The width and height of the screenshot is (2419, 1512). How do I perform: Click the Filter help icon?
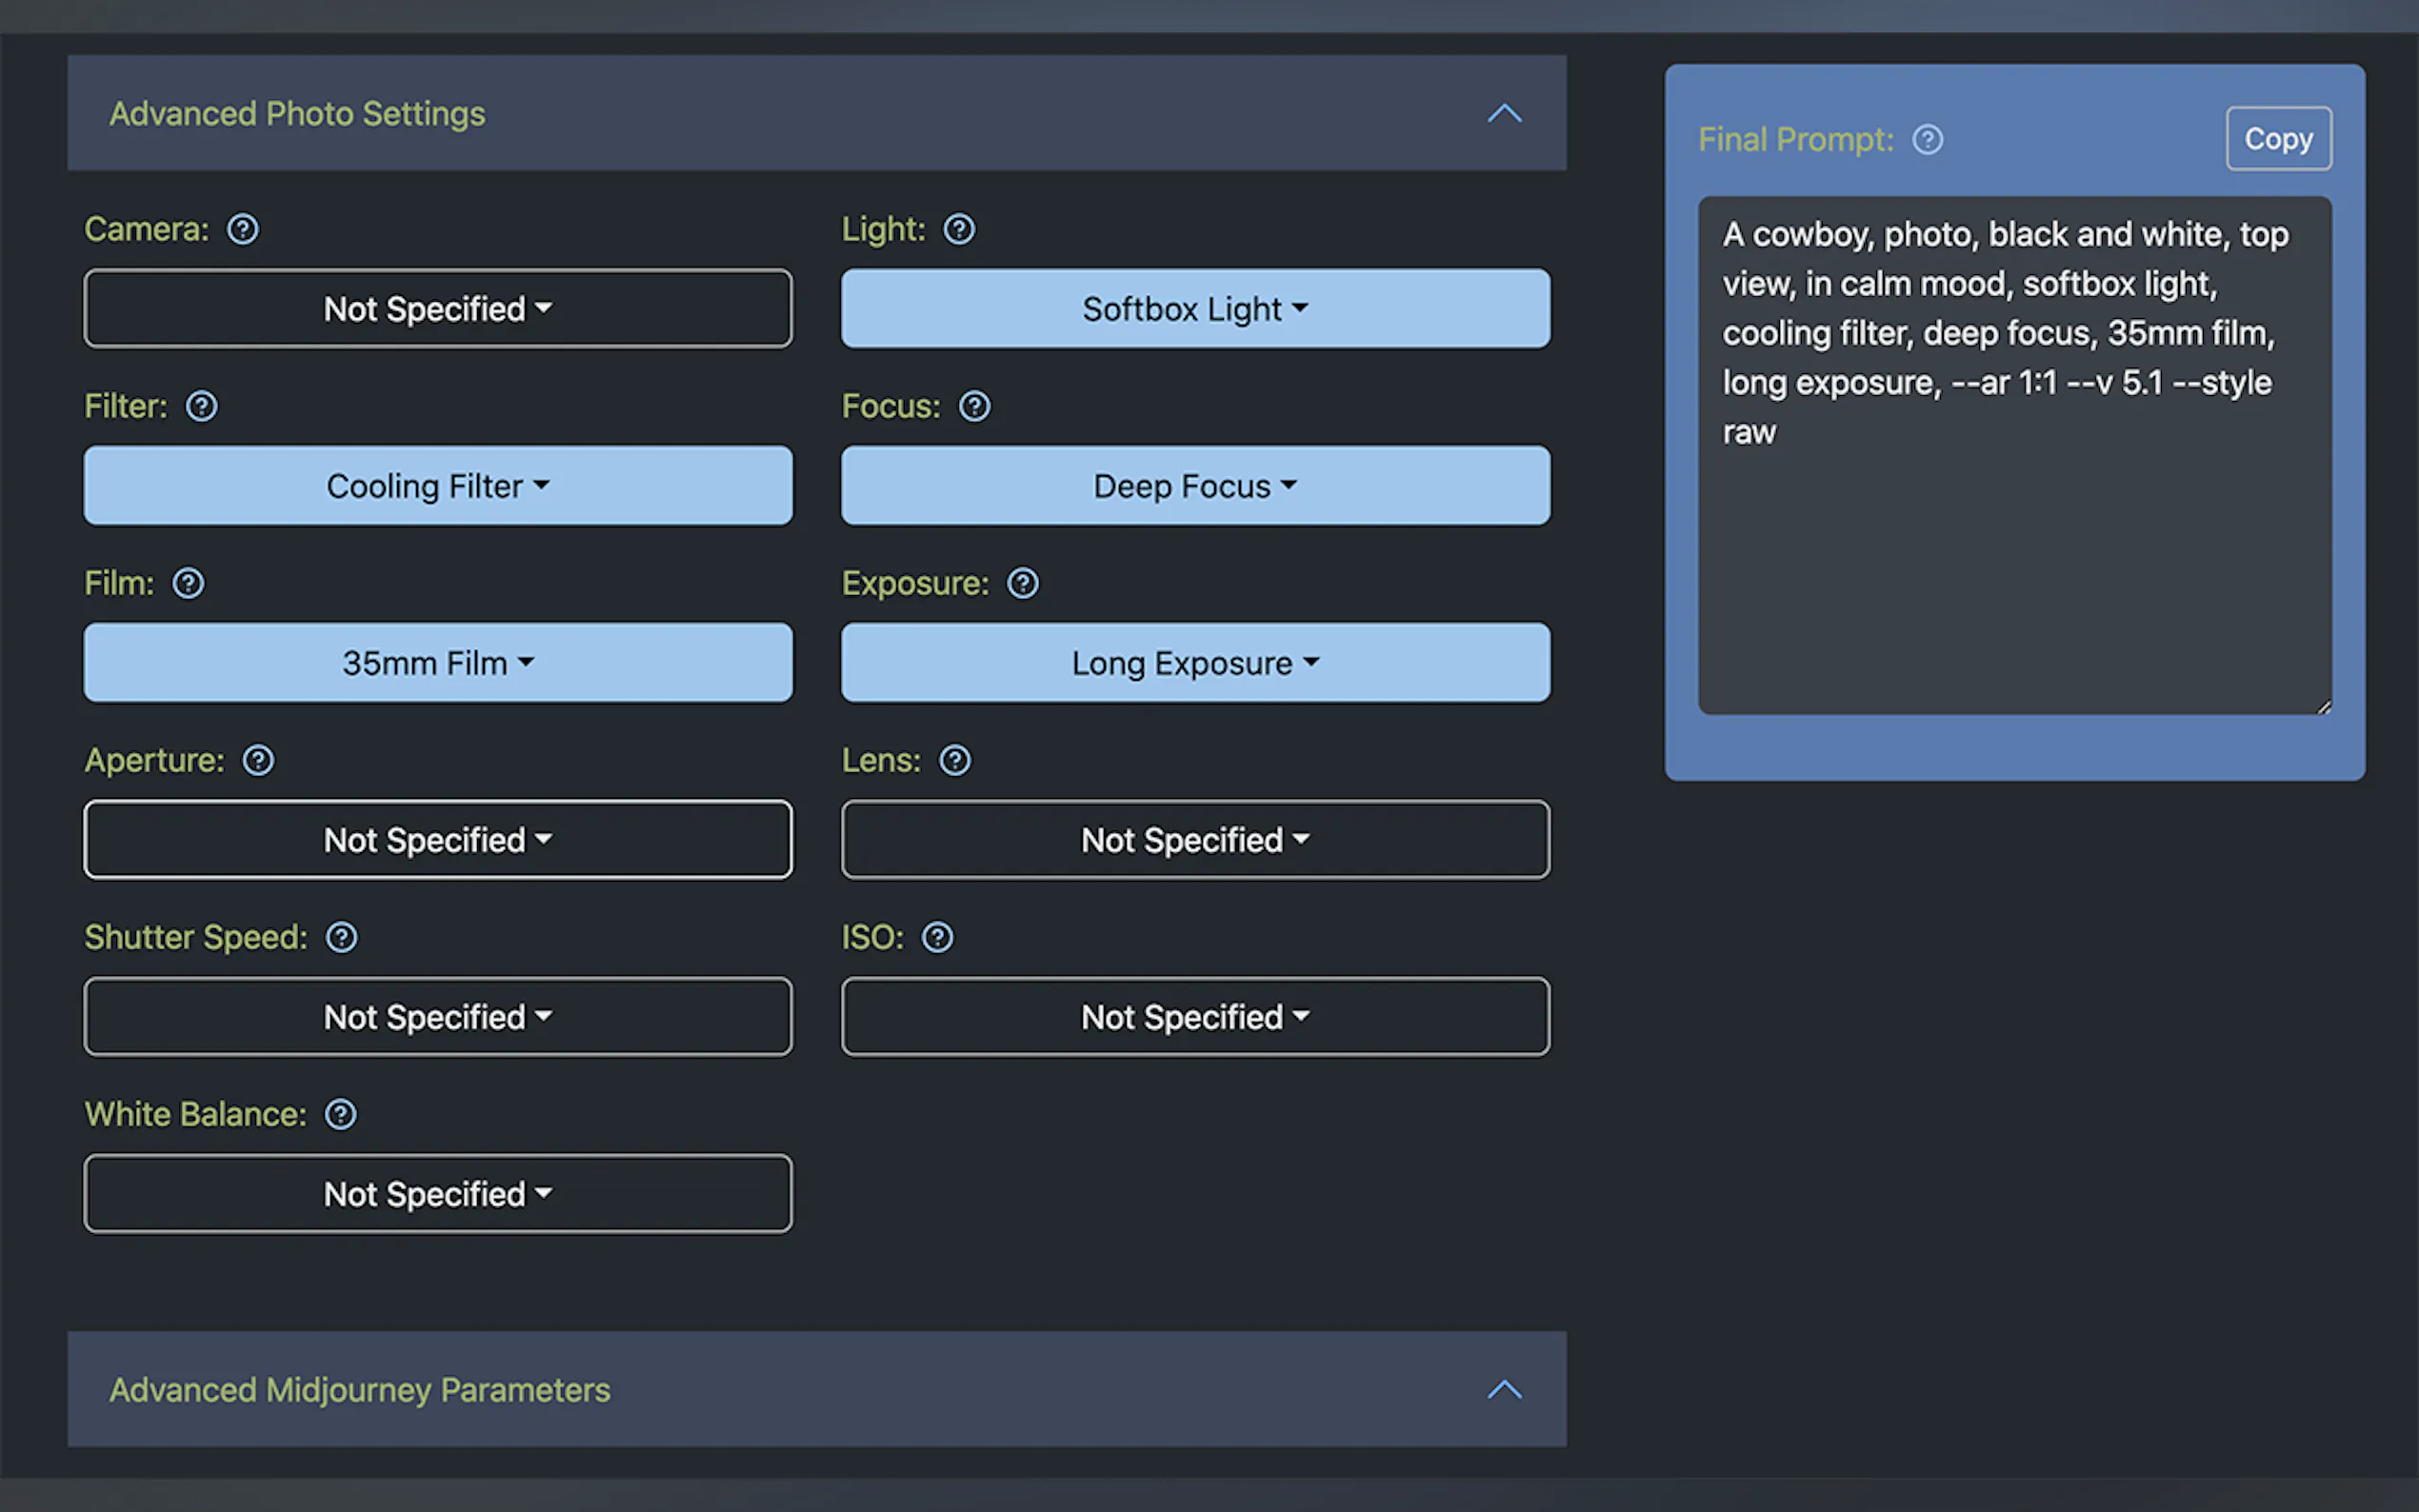202,406
